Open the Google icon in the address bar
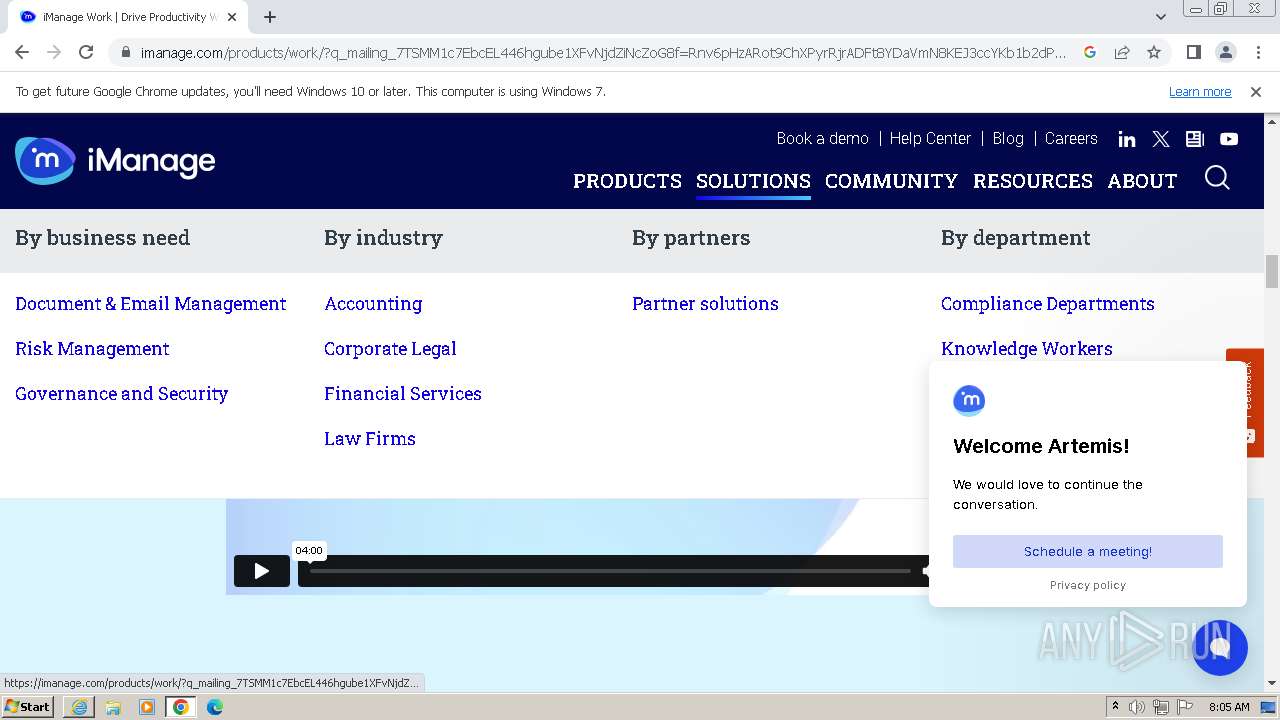This screenshot has height=720, width=1280. pos(1090,52)
